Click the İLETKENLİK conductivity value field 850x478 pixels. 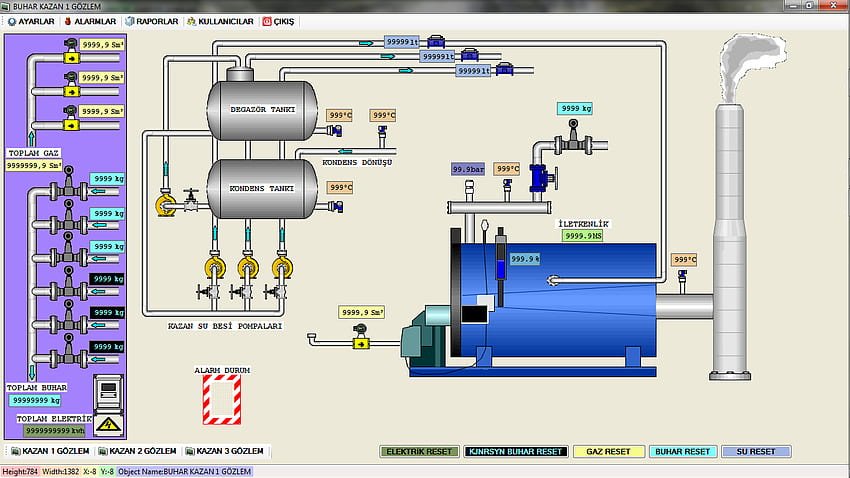[x=583, y=236]
